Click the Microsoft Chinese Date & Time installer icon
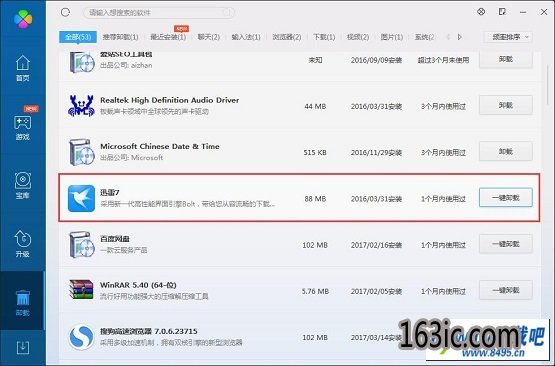 point(81,152)
